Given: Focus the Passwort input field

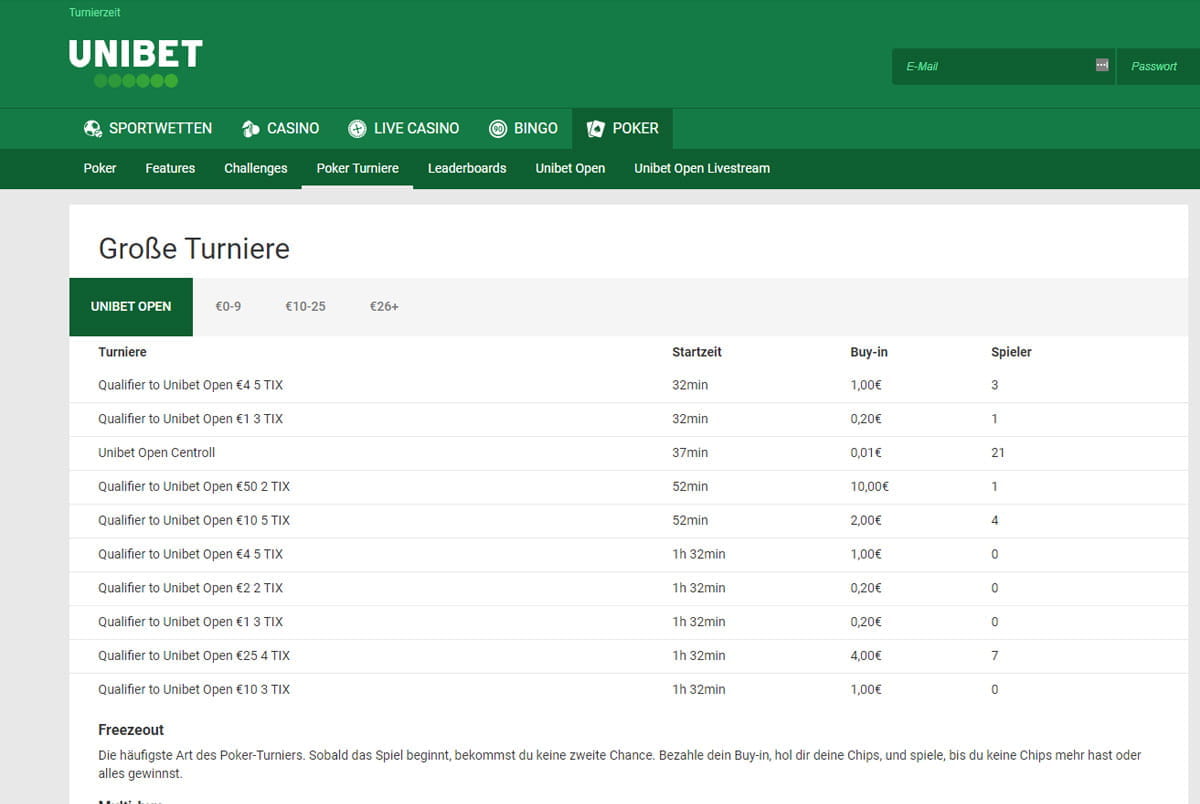Looking at the screenshot, I should [x=1158, y=66].
